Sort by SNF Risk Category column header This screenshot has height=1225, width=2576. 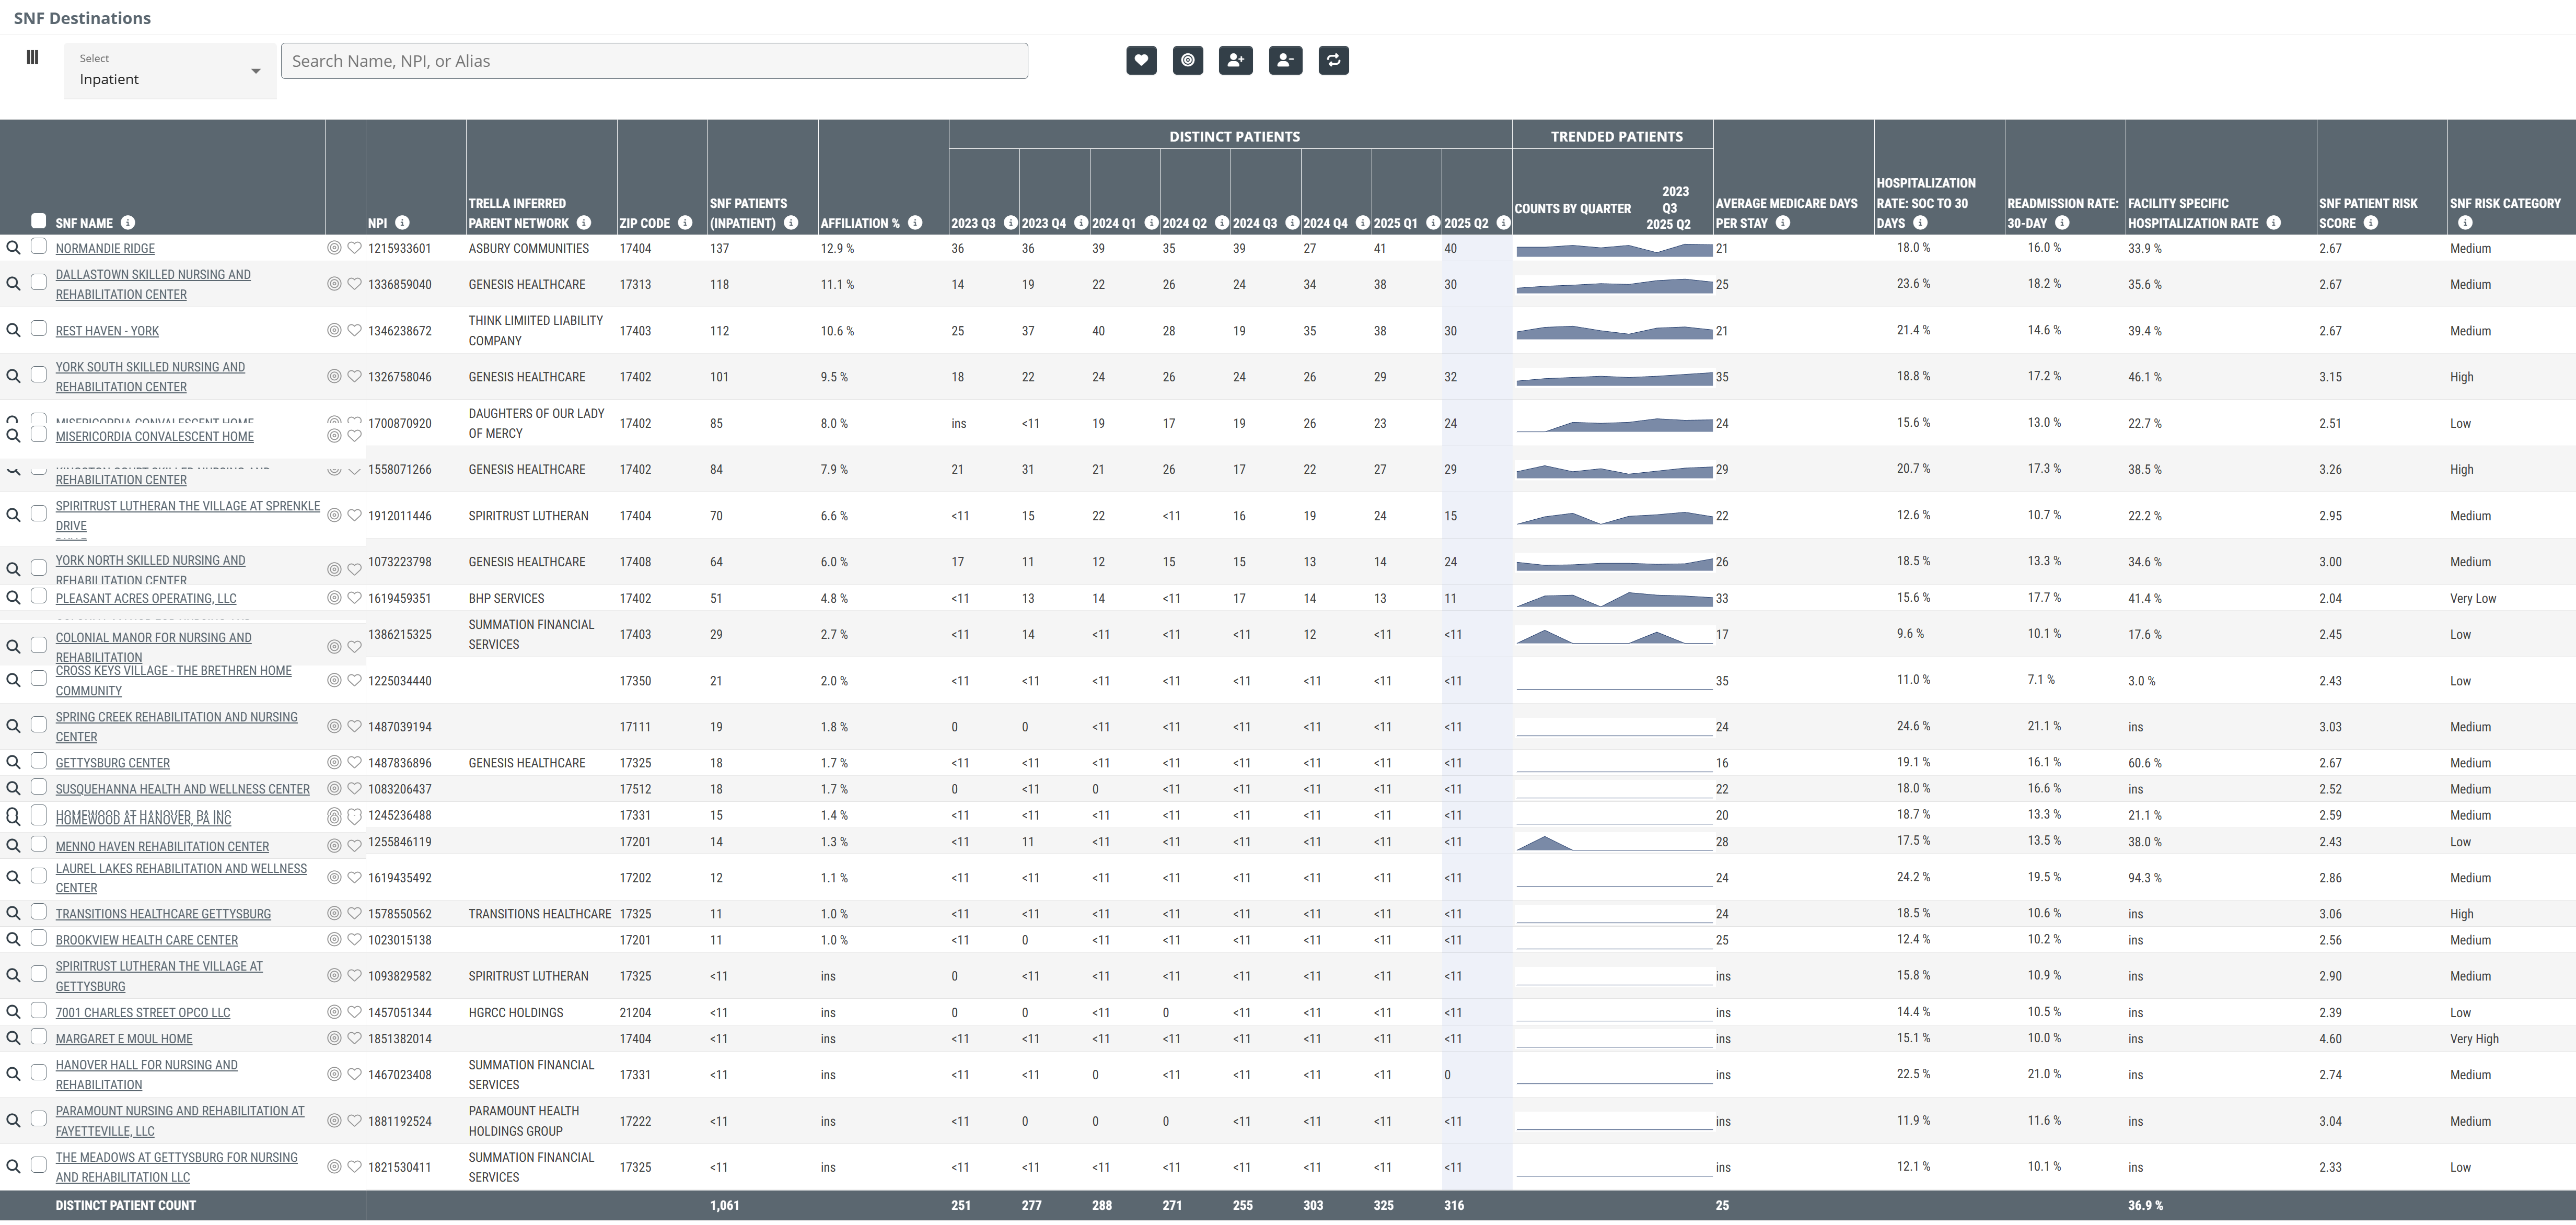tap(2504, 203)
